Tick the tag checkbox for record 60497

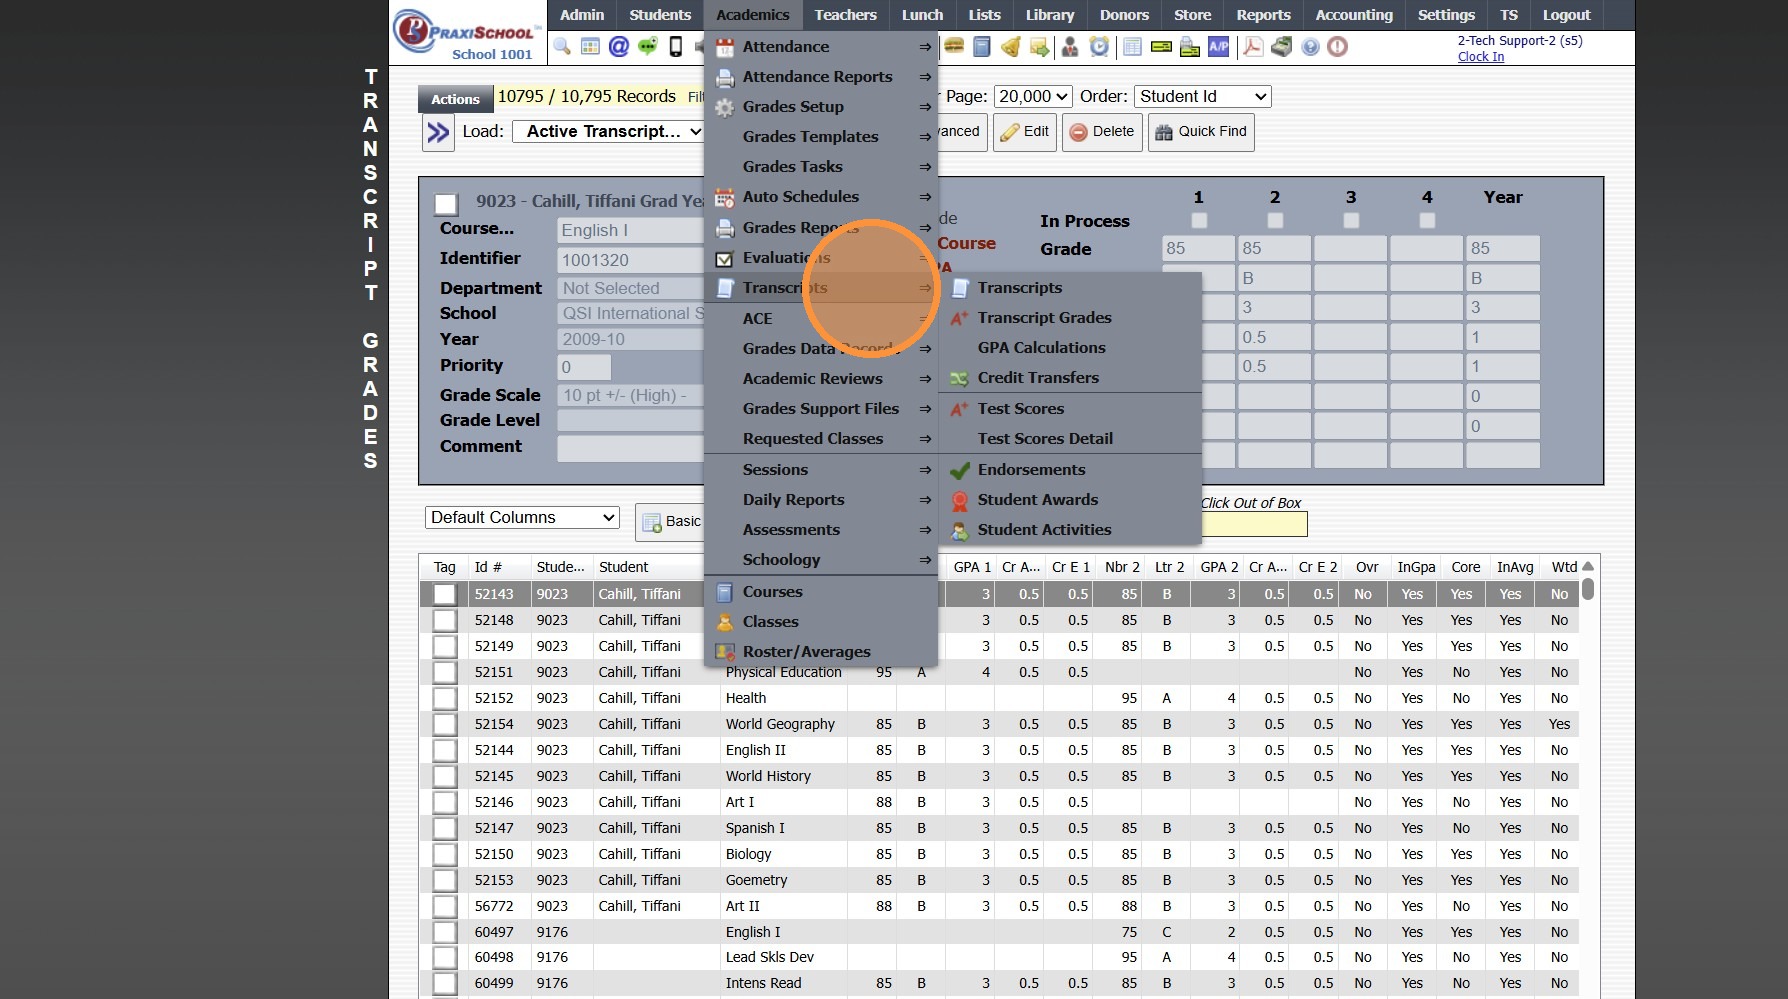[x=445, y=933]
